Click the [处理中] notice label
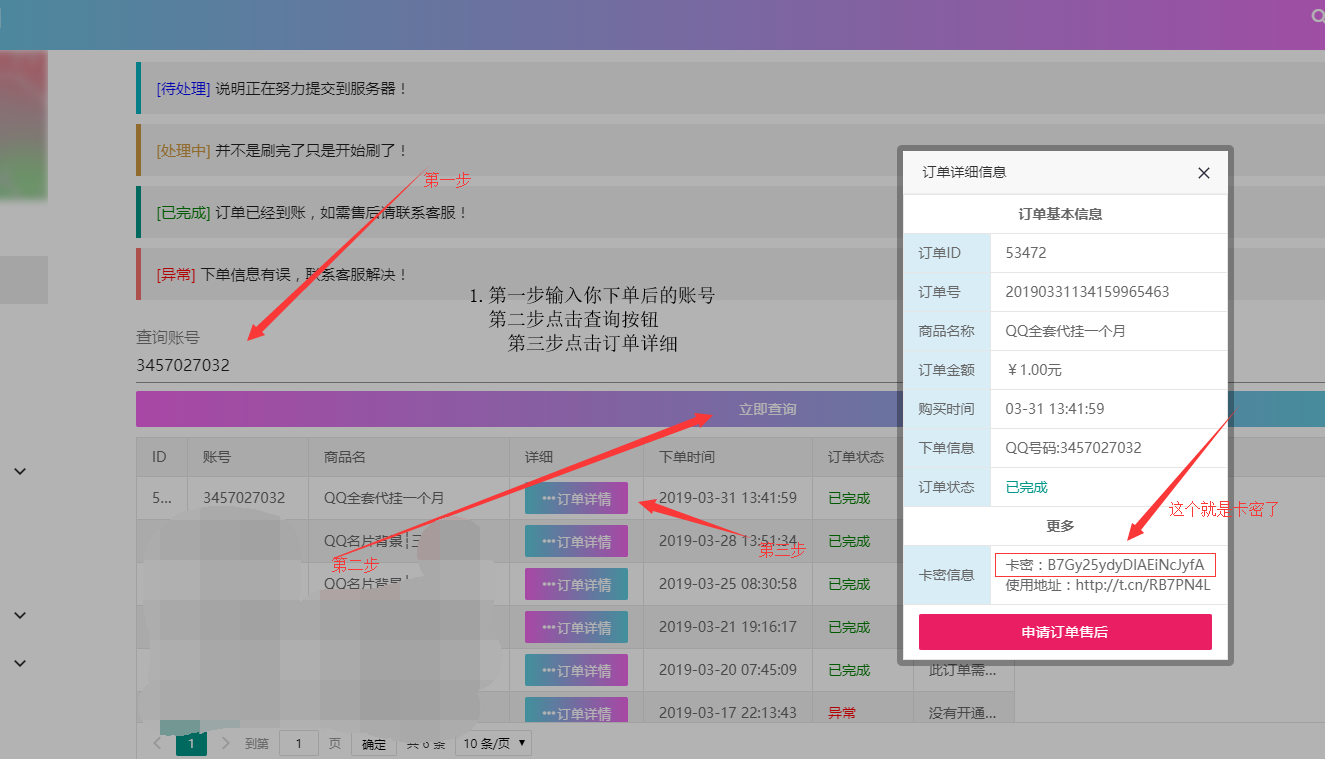The width and height of the screenshot is (1325, 759). coord(183,151)
